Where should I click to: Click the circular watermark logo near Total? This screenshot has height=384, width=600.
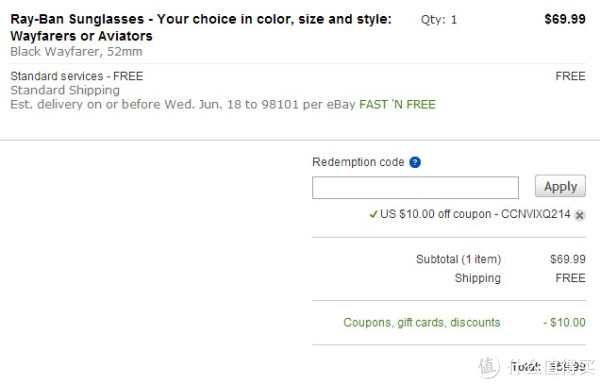tap(488, 367)
